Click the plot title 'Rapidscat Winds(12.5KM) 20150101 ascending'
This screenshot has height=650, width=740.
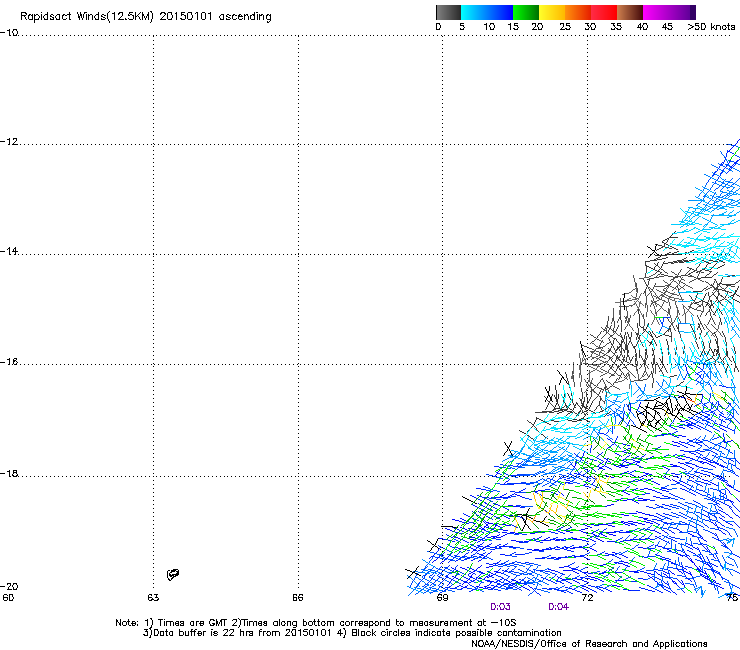[x=145, y=17]
